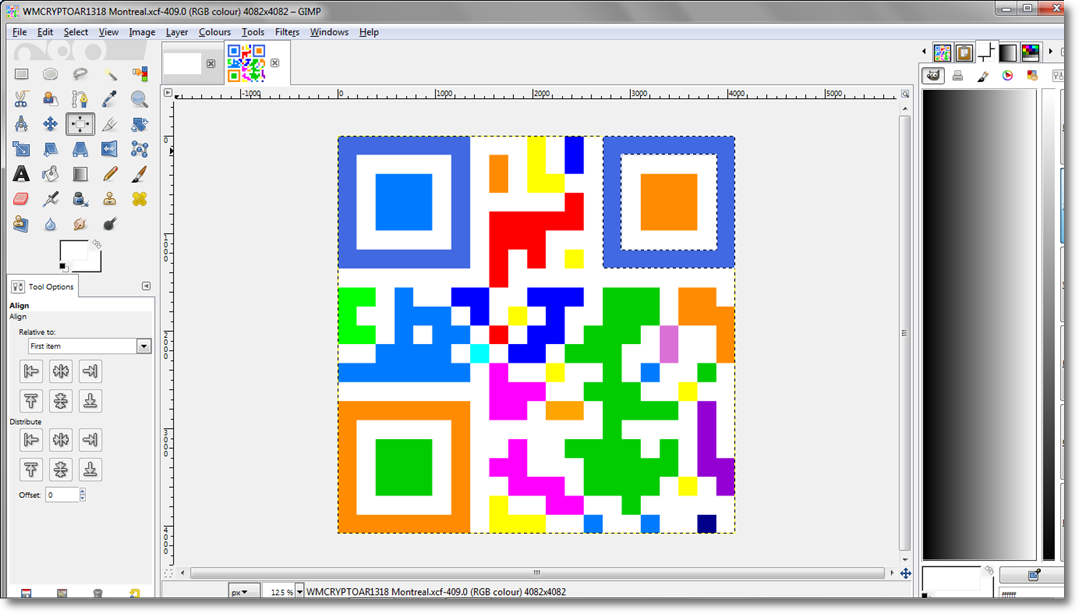Select the Fuzzy Select magic wand tool

click(110, 74)
